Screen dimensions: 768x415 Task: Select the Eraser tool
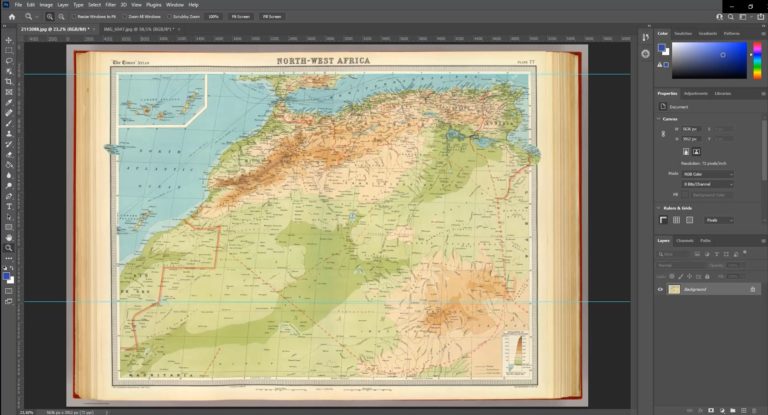point(9,155)
